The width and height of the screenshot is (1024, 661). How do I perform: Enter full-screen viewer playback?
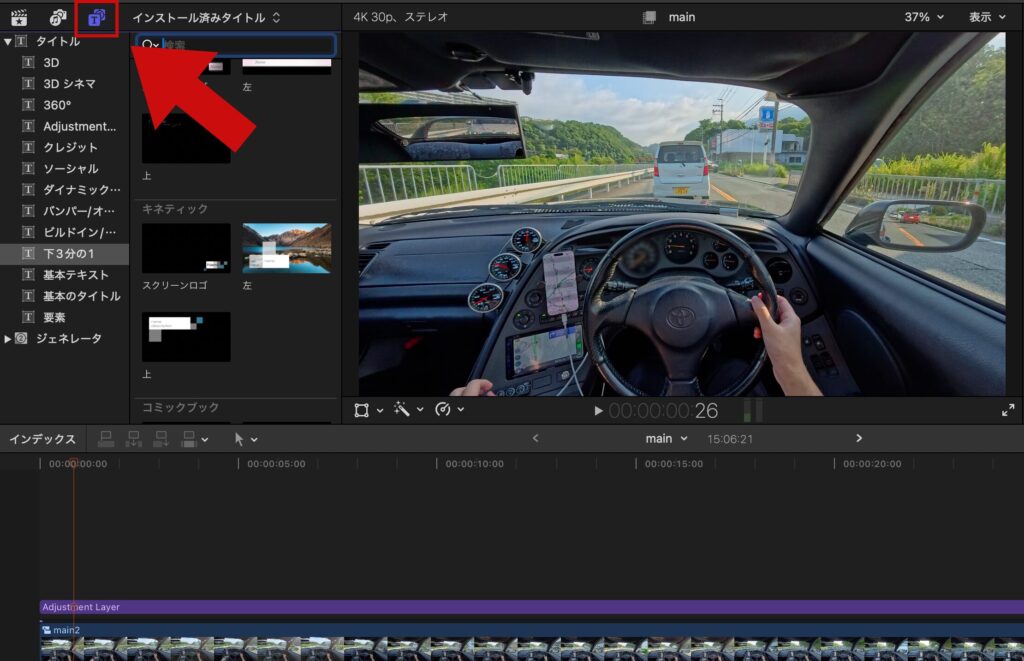click(1007, 410)
